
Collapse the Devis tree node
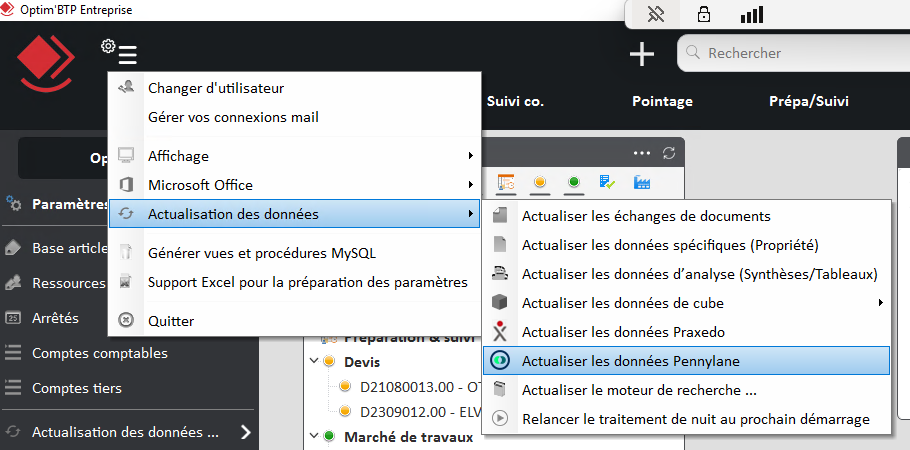(x=314, y=361)
